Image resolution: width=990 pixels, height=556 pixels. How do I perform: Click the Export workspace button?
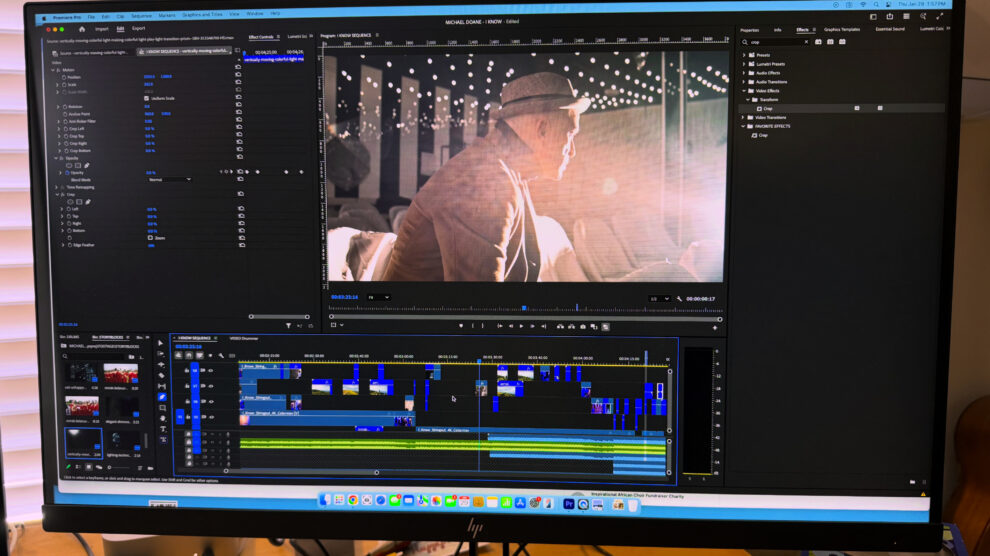tap(138, 29)
